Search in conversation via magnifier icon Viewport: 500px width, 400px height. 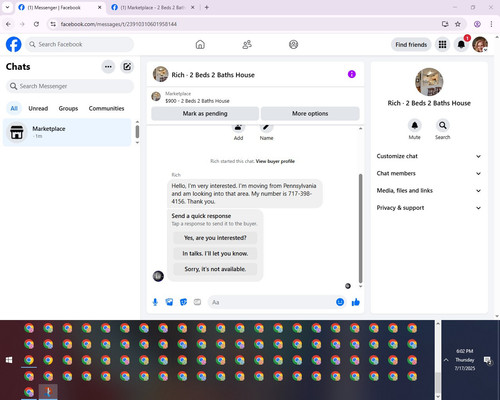[442, 125]
